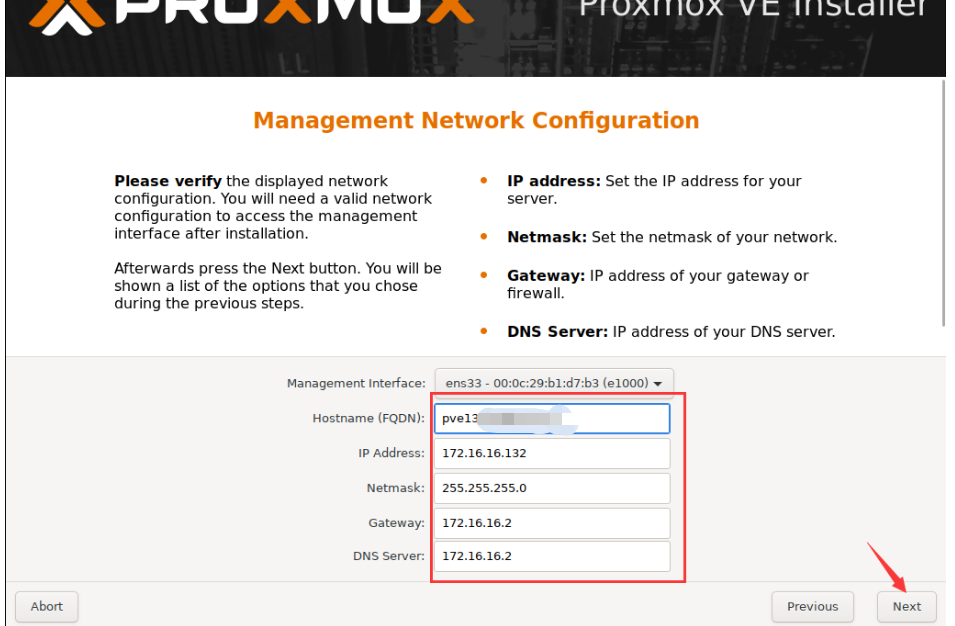955x626 pixels.
Task: Abort the installation
Action: [46, 607]
